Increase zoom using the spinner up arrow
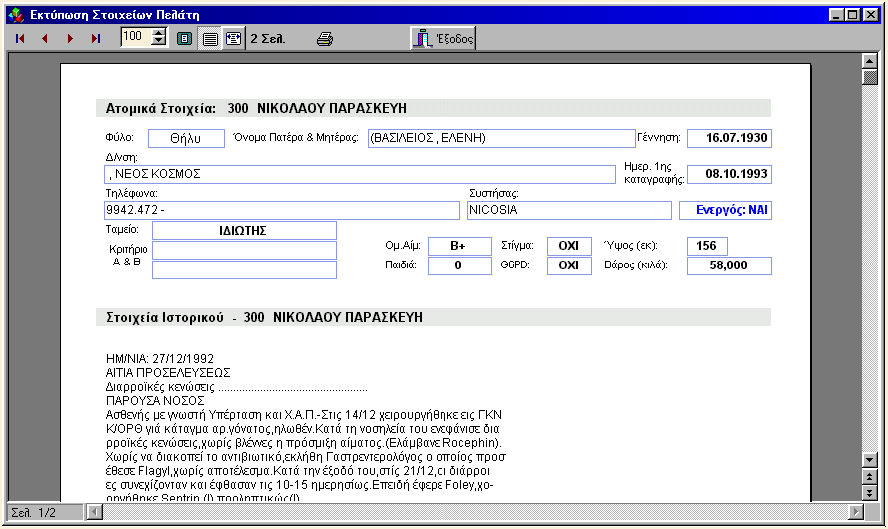The width and height of the screenshot is (888, 529). [x=158, y=33]
